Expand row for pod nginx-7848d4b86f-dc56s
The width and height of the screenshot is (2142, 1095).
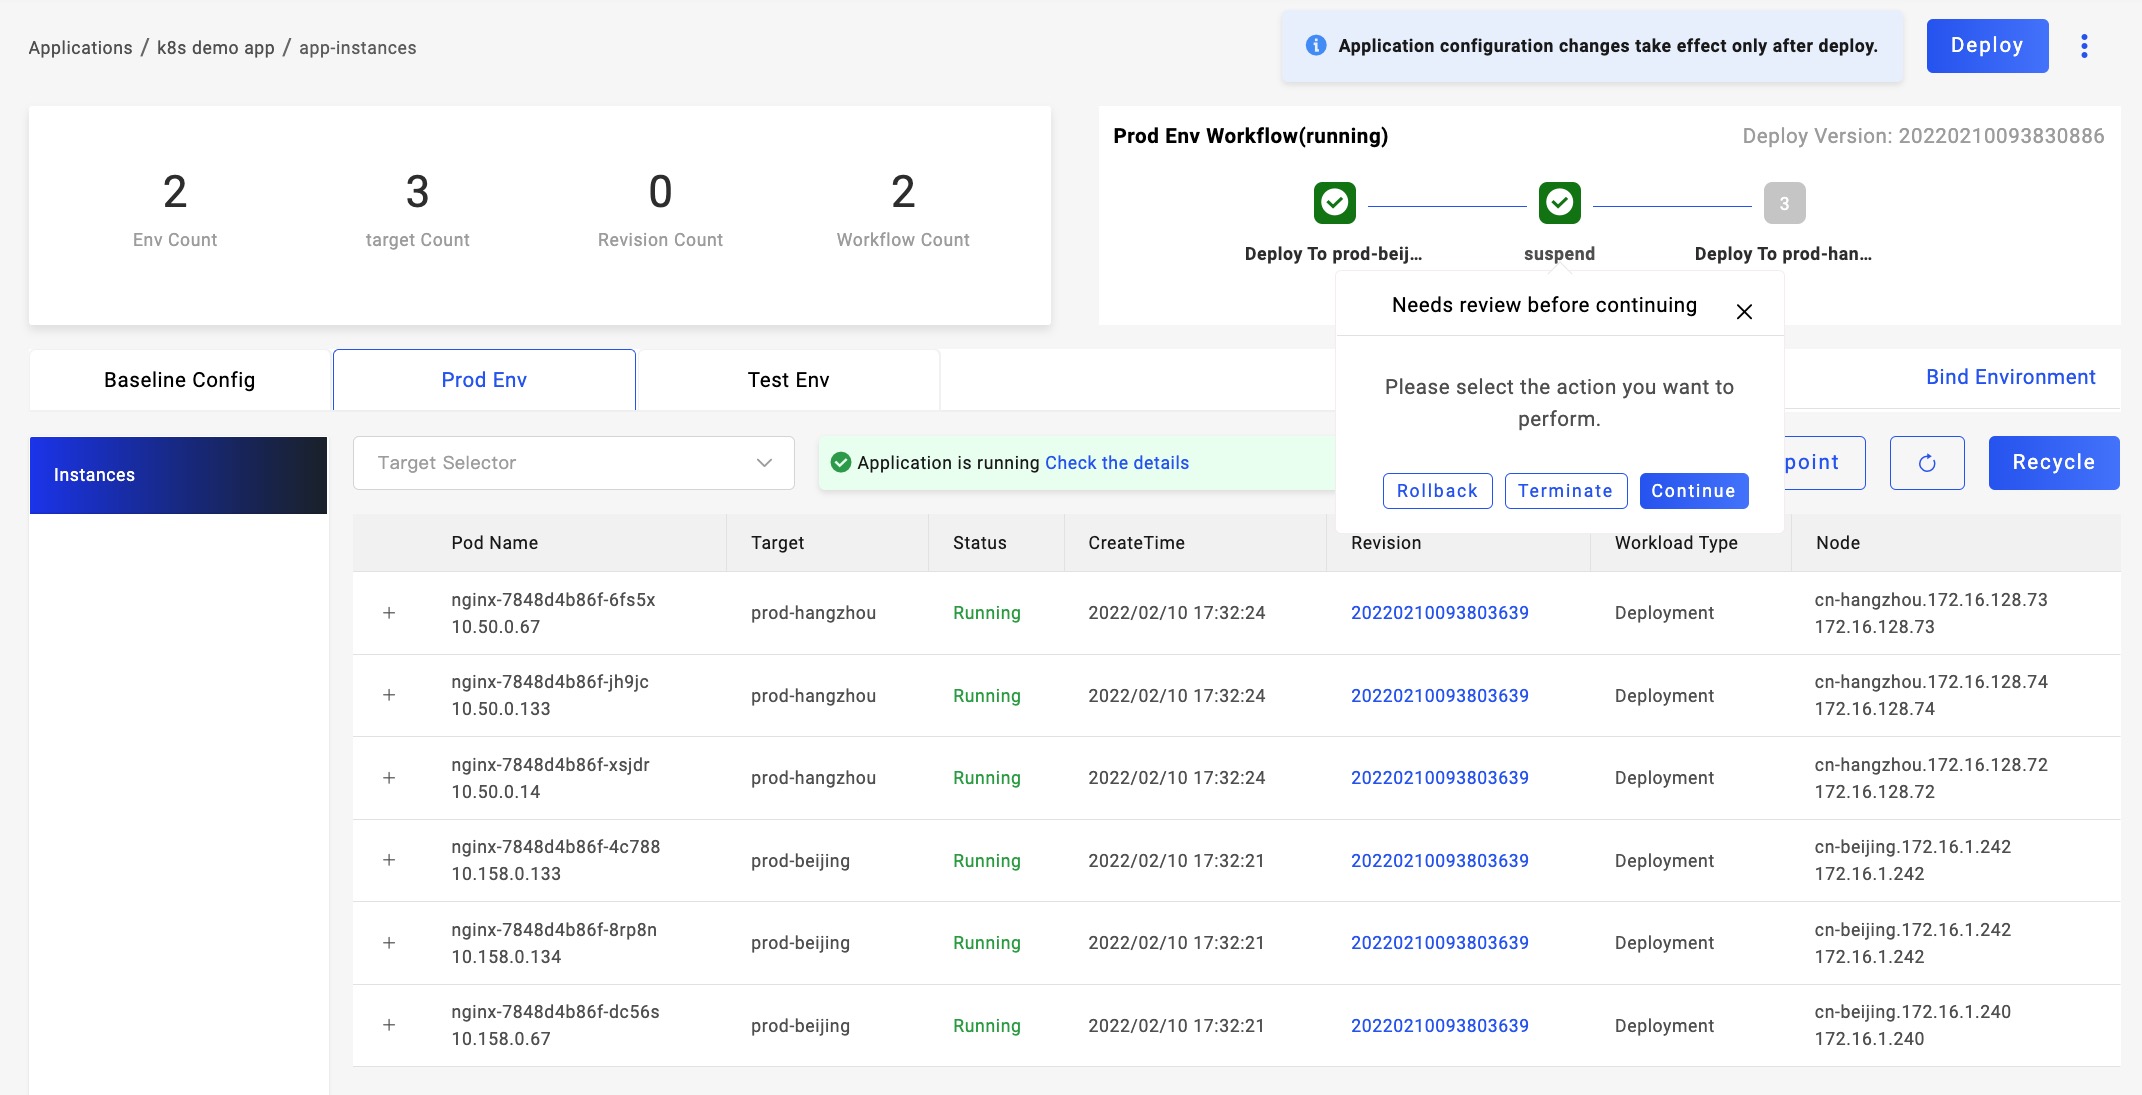click(389, 1025)
